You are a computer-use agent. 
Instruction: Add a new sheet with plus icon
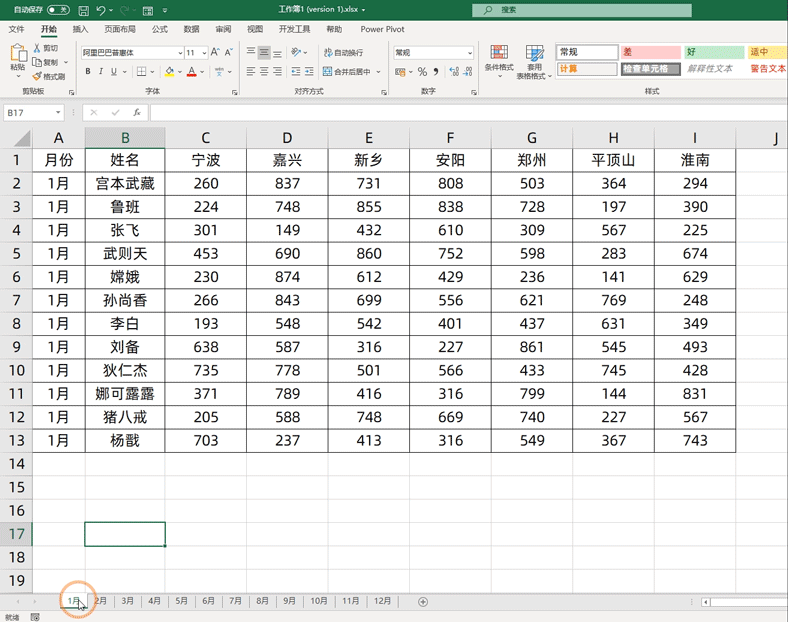(423, 602)
